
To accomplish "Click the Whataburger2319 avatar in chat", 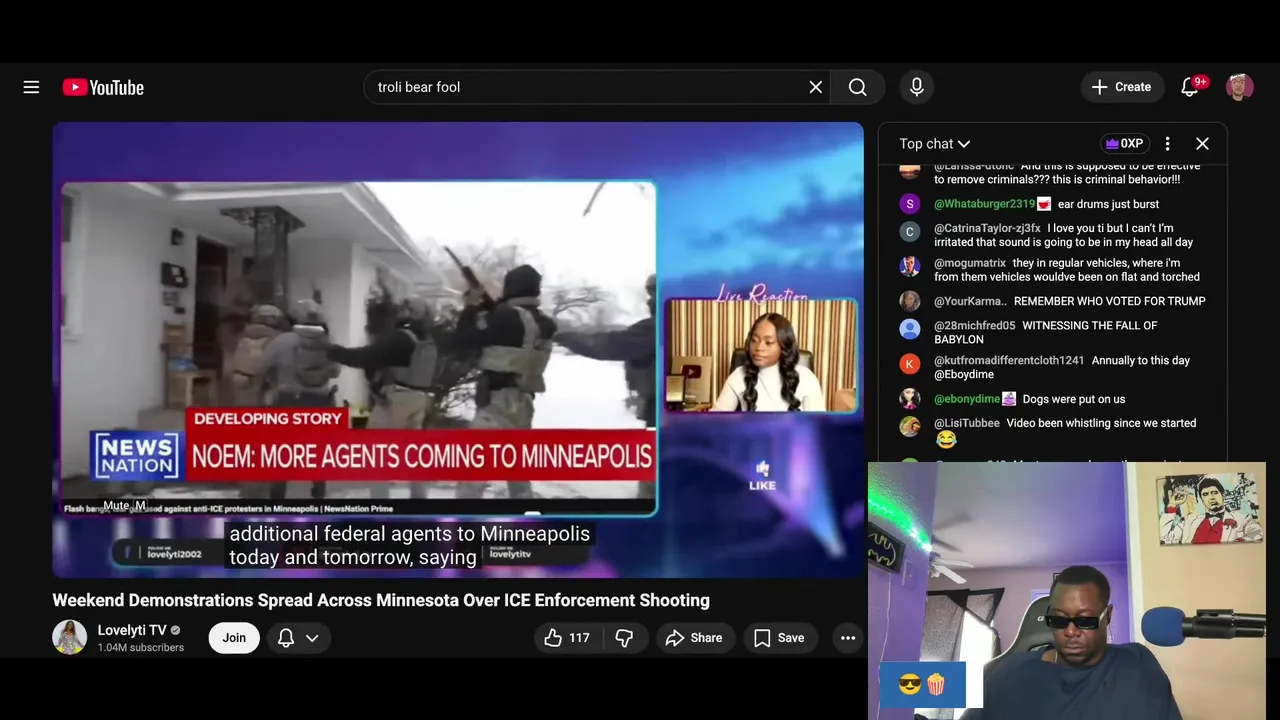I will point(909,204).
